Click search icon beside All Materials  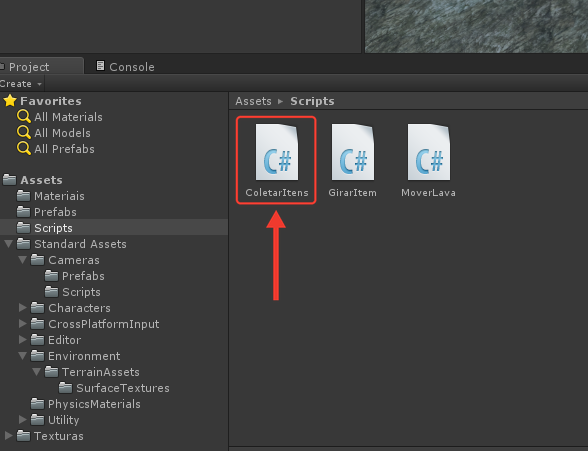pyautogui.click(x=24, y=117)
